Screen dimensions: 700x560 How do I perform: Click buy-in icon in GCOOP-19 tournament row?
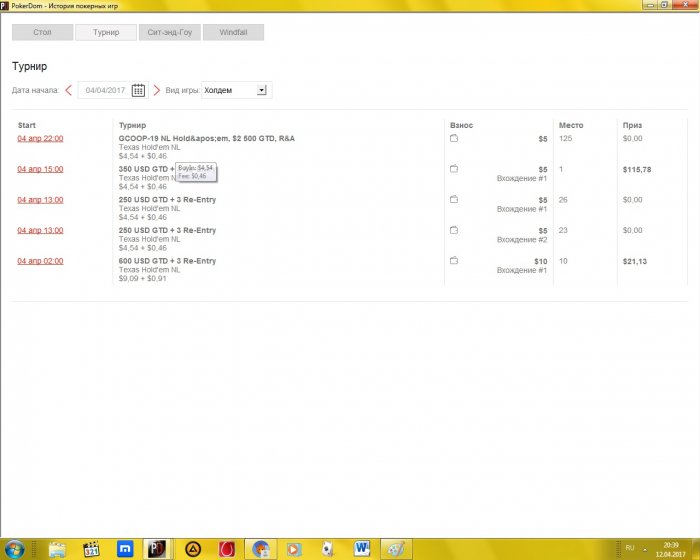pyautogui.click(x=454, y=139)
